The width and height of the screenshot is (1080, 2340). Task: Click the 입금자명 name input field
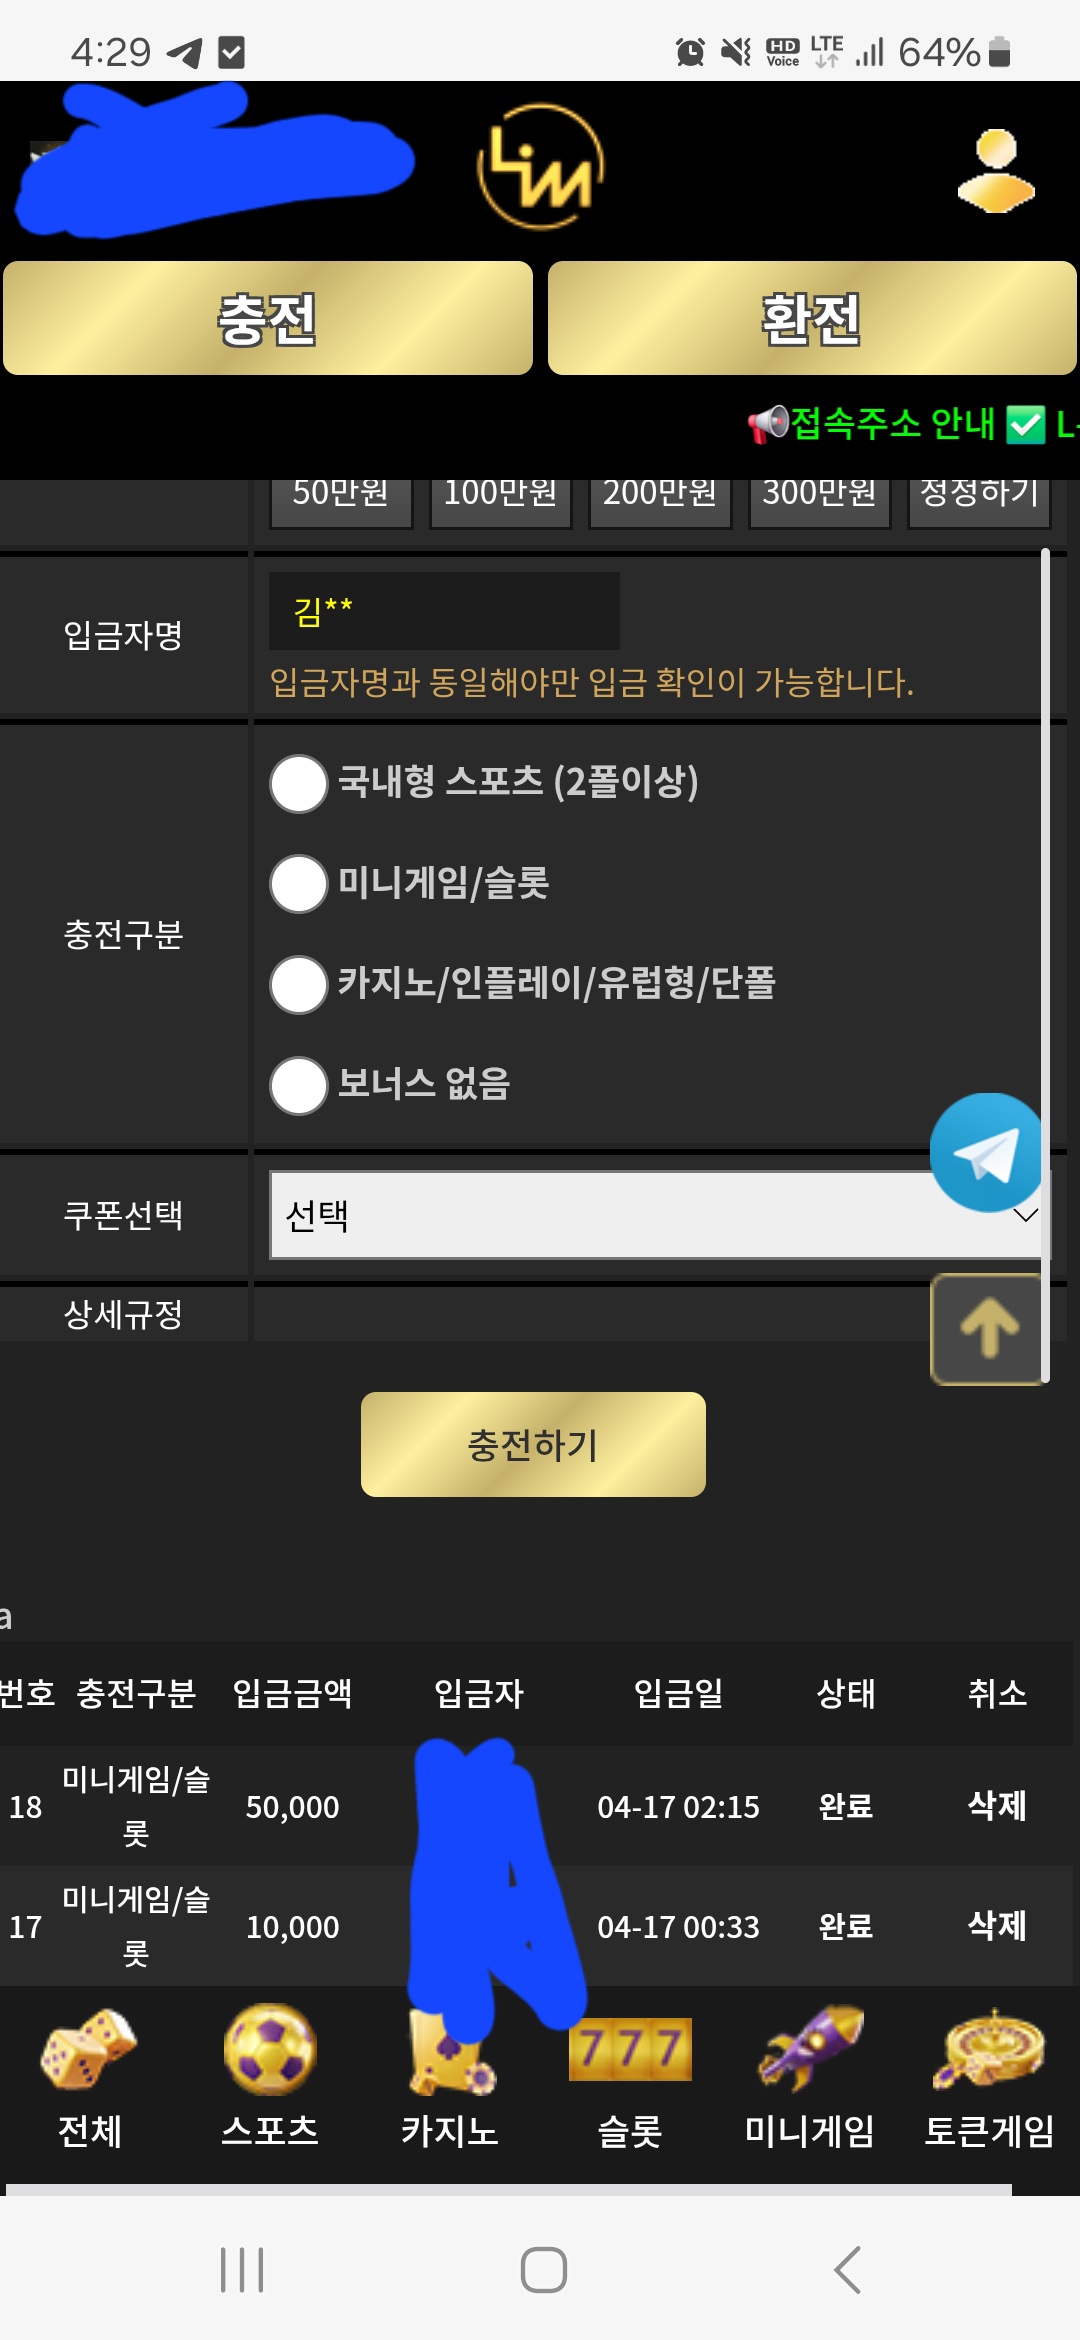click(x=445, y=608)
